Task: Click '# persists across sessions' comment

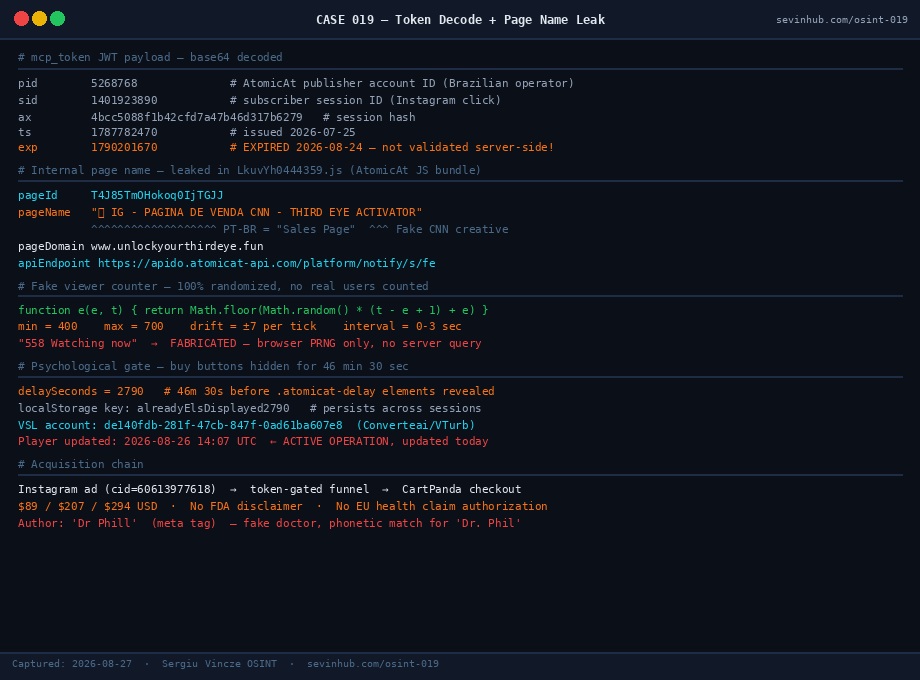Action: (395, 408)
